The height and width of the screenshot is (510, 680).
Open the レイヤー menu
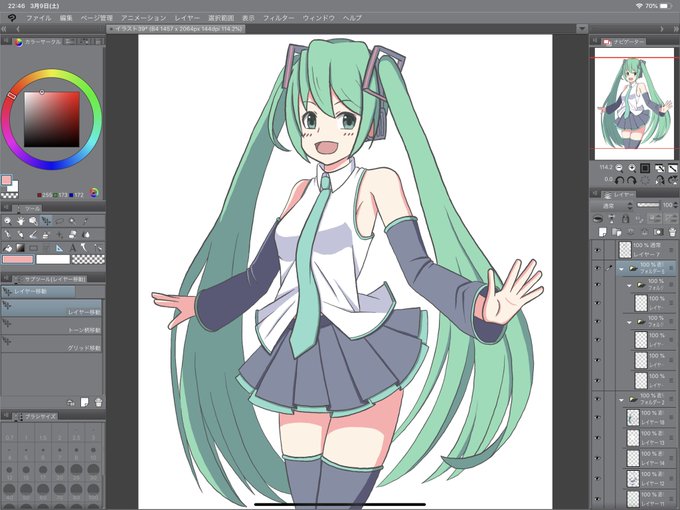tap(187, 18)
